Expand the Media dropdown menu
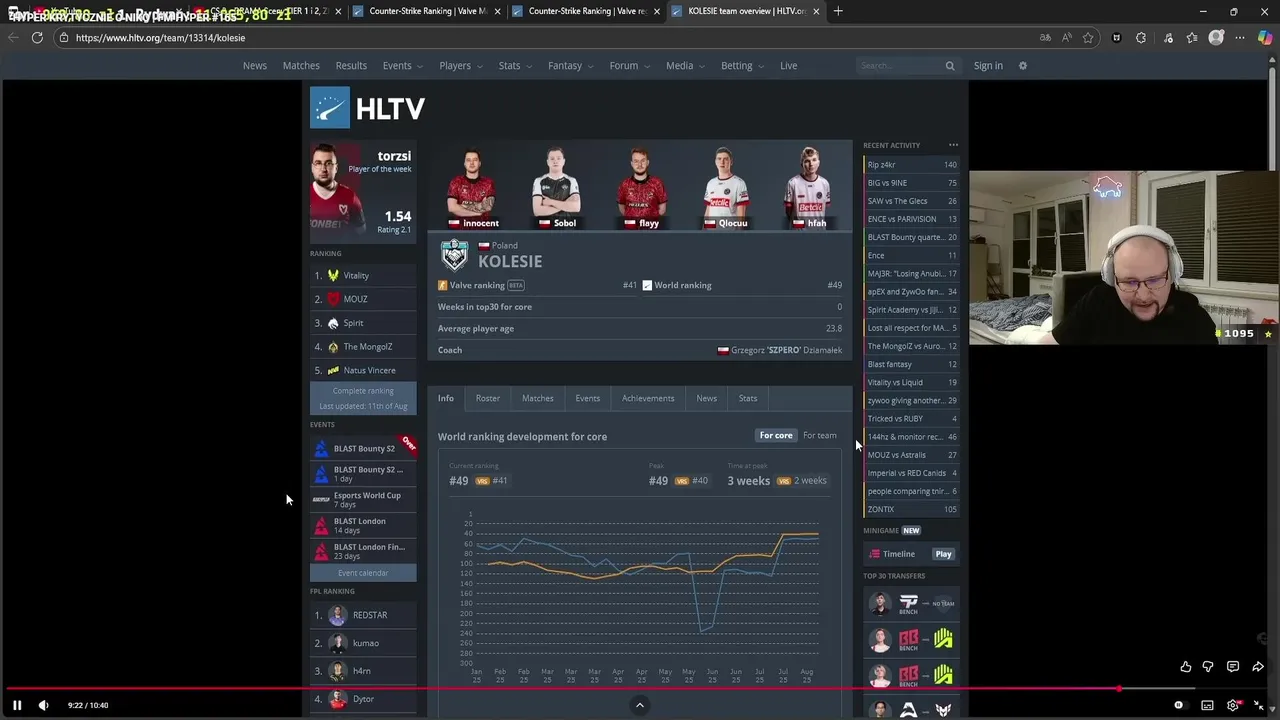Image resolution: width=1280 pixels, height=720 pixels. (685, 66)
